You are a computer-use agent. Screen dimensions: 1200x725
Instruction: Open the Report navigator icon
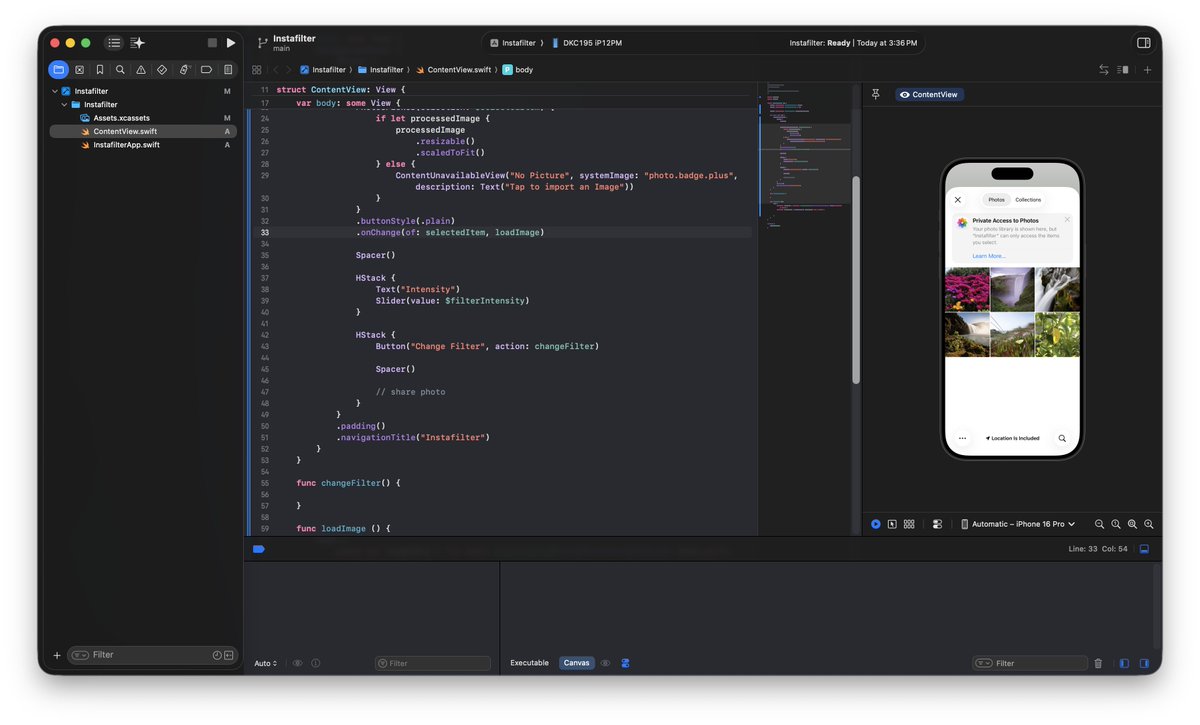[x=228, y=70]
